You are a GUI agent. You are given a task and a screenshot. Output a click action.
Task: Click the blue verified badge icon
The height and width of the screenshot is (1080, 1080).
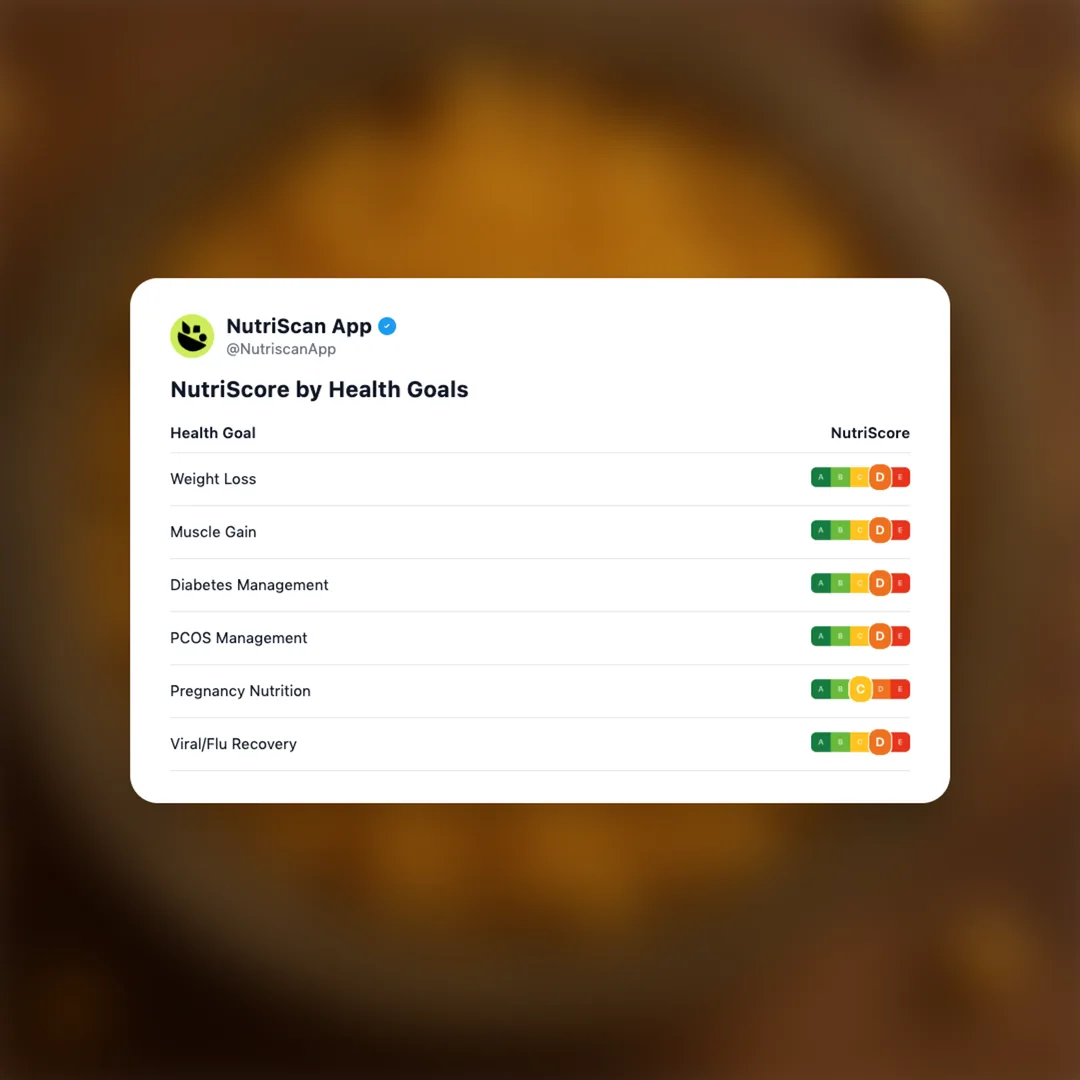(x=387, y=326)
